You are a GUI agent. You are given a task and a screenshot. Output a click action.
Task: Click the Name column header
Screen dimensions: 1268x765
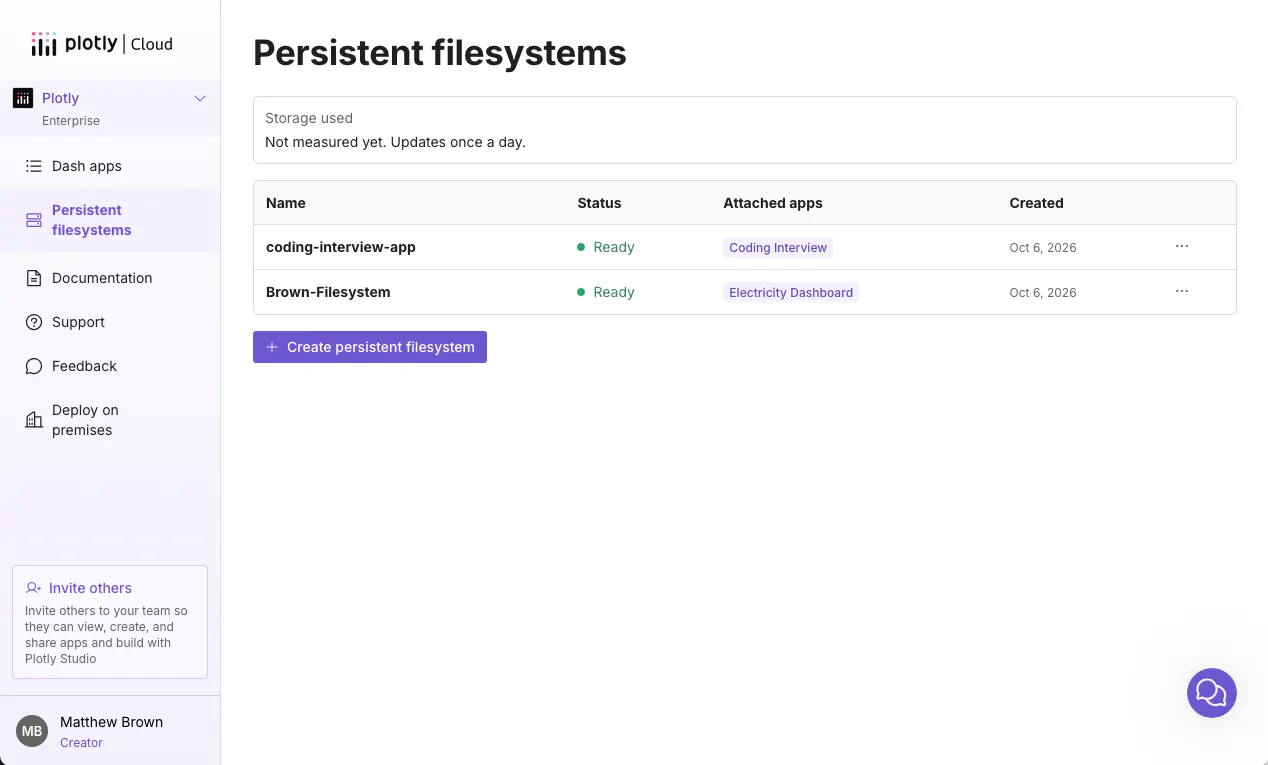(286, 203)
